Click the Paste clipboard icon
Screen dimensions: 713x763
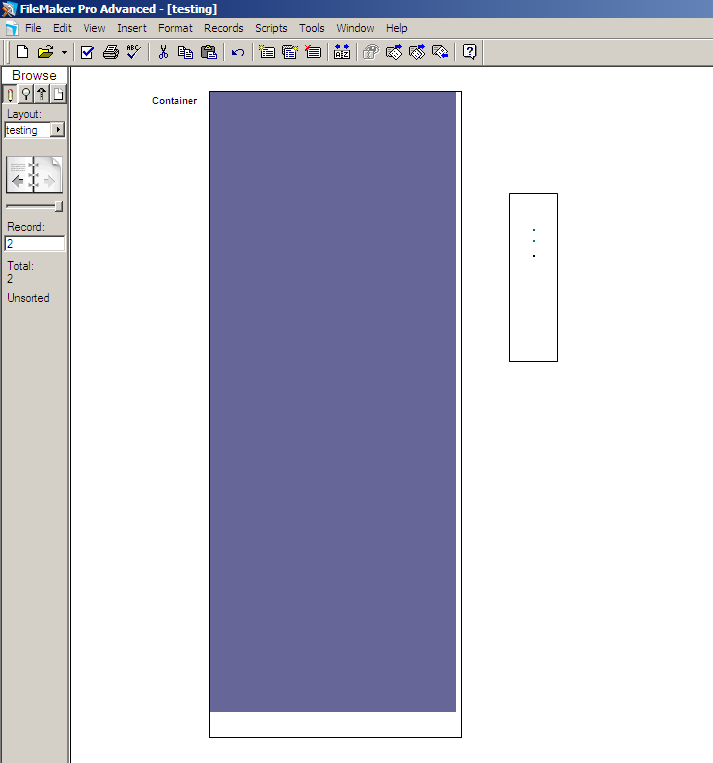(208, 52)
